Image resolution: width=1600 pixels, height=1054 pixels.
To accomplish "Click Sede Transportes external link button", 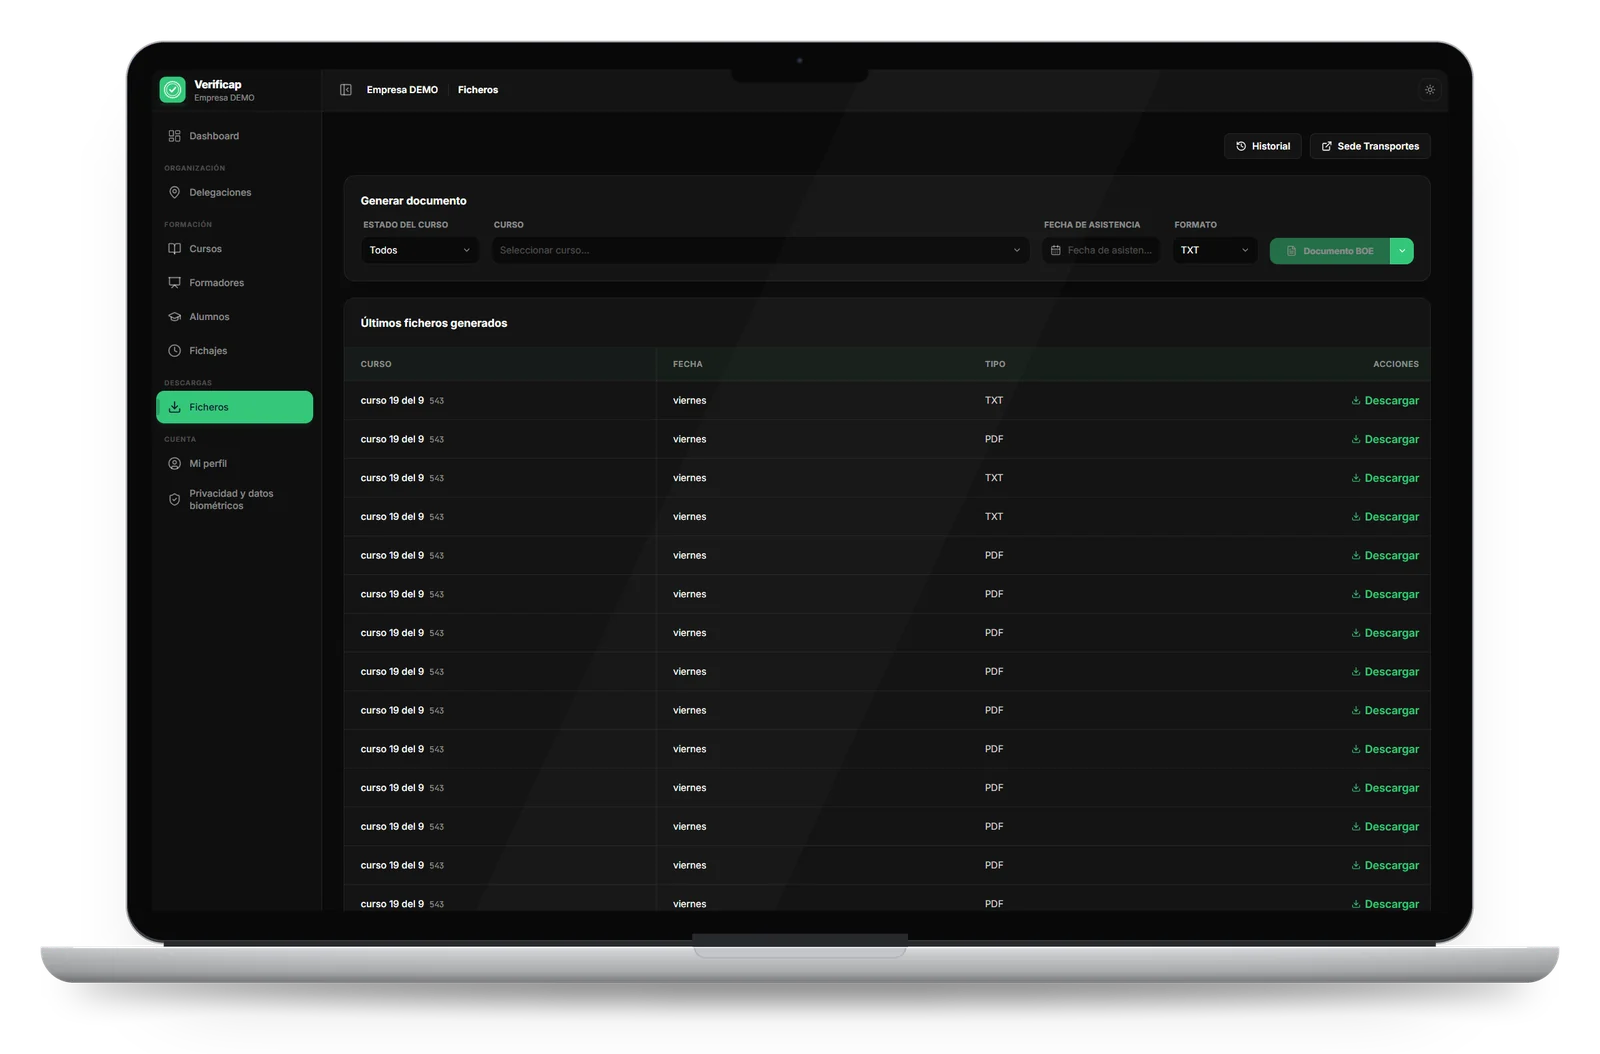I will 1370,146.
